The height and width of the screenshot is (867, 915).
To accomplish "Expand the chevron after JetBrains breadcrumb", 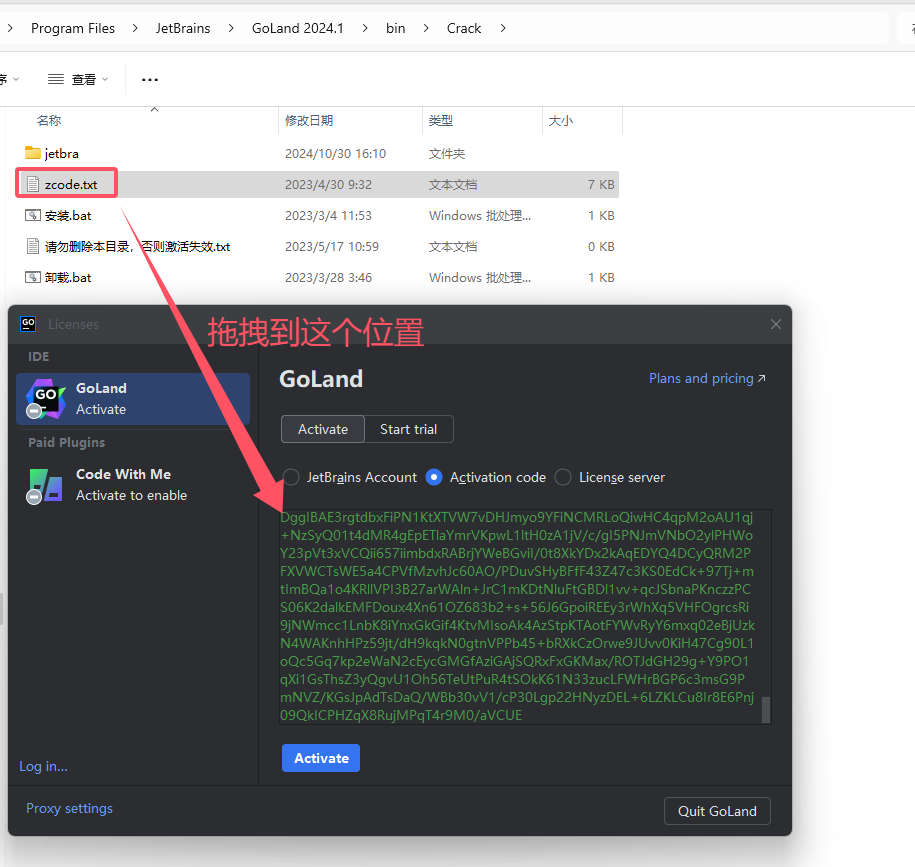I will [x=231, y=28].
